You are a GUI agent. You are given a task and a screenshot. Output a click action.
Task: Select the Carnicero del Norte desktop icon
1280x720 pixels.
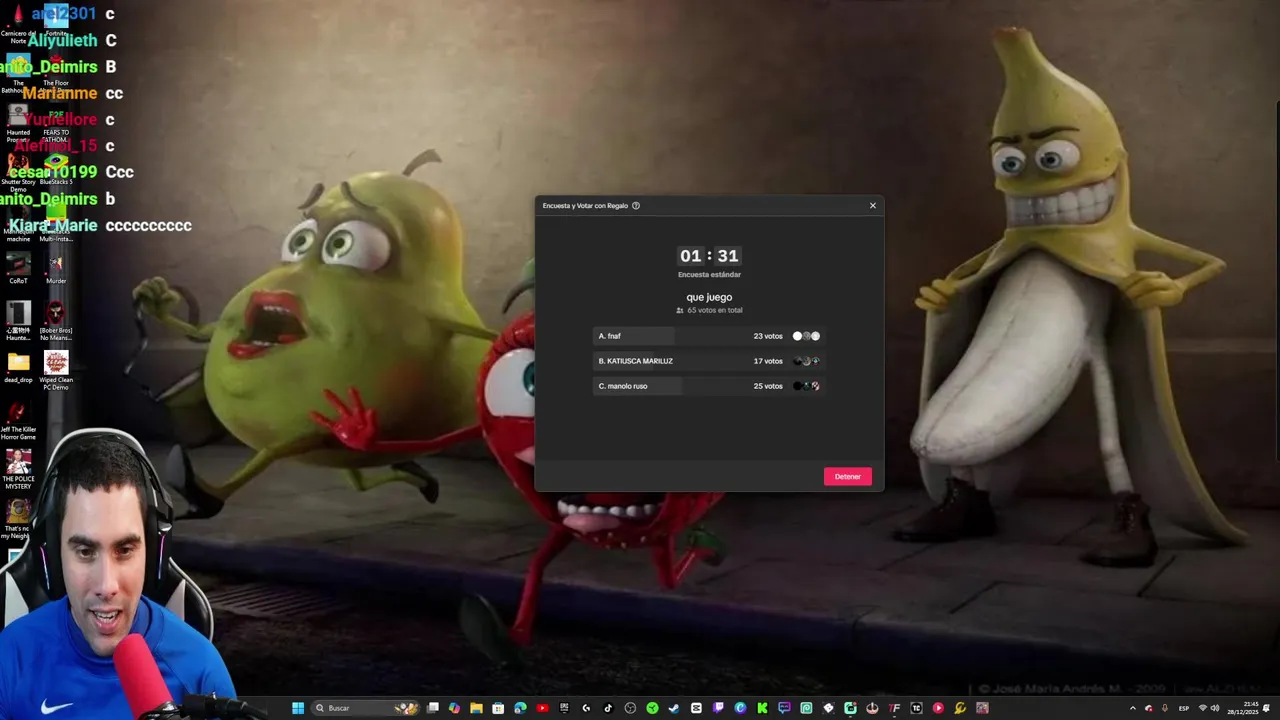coord(18,24)
